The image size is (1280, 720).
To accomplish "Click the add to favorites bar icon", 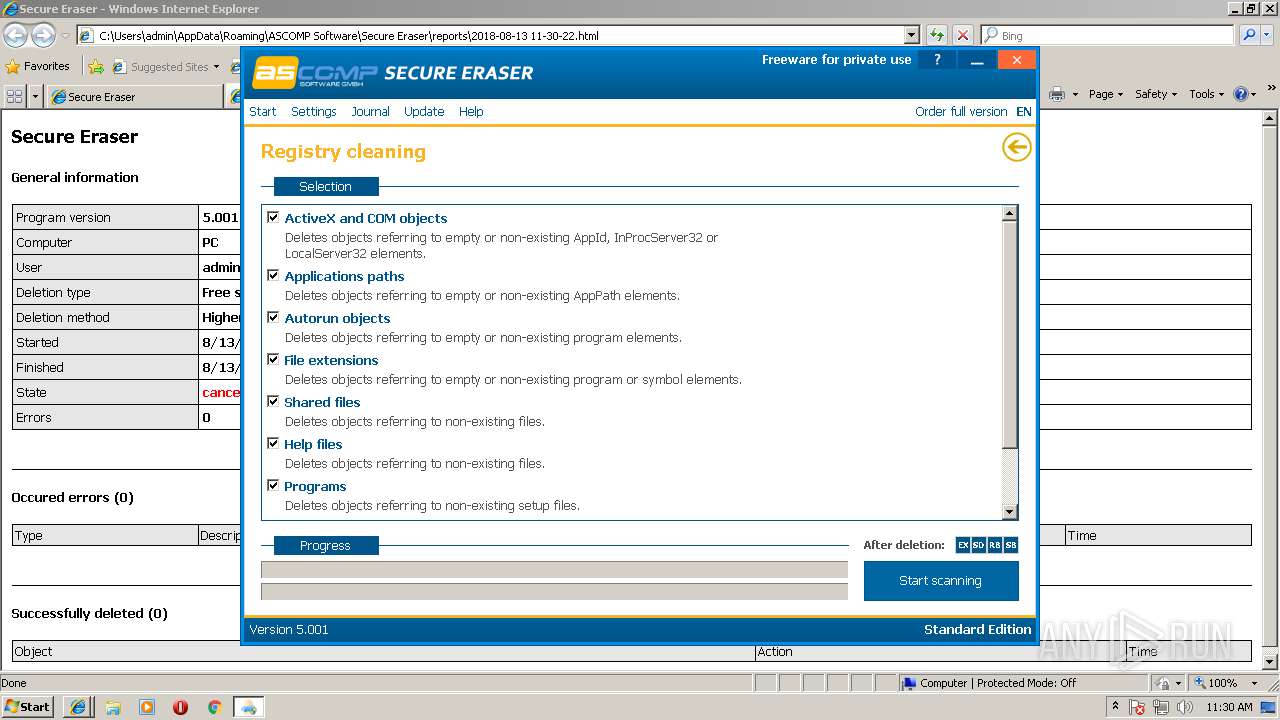I will pyautogui.click(x=96, y=67).
